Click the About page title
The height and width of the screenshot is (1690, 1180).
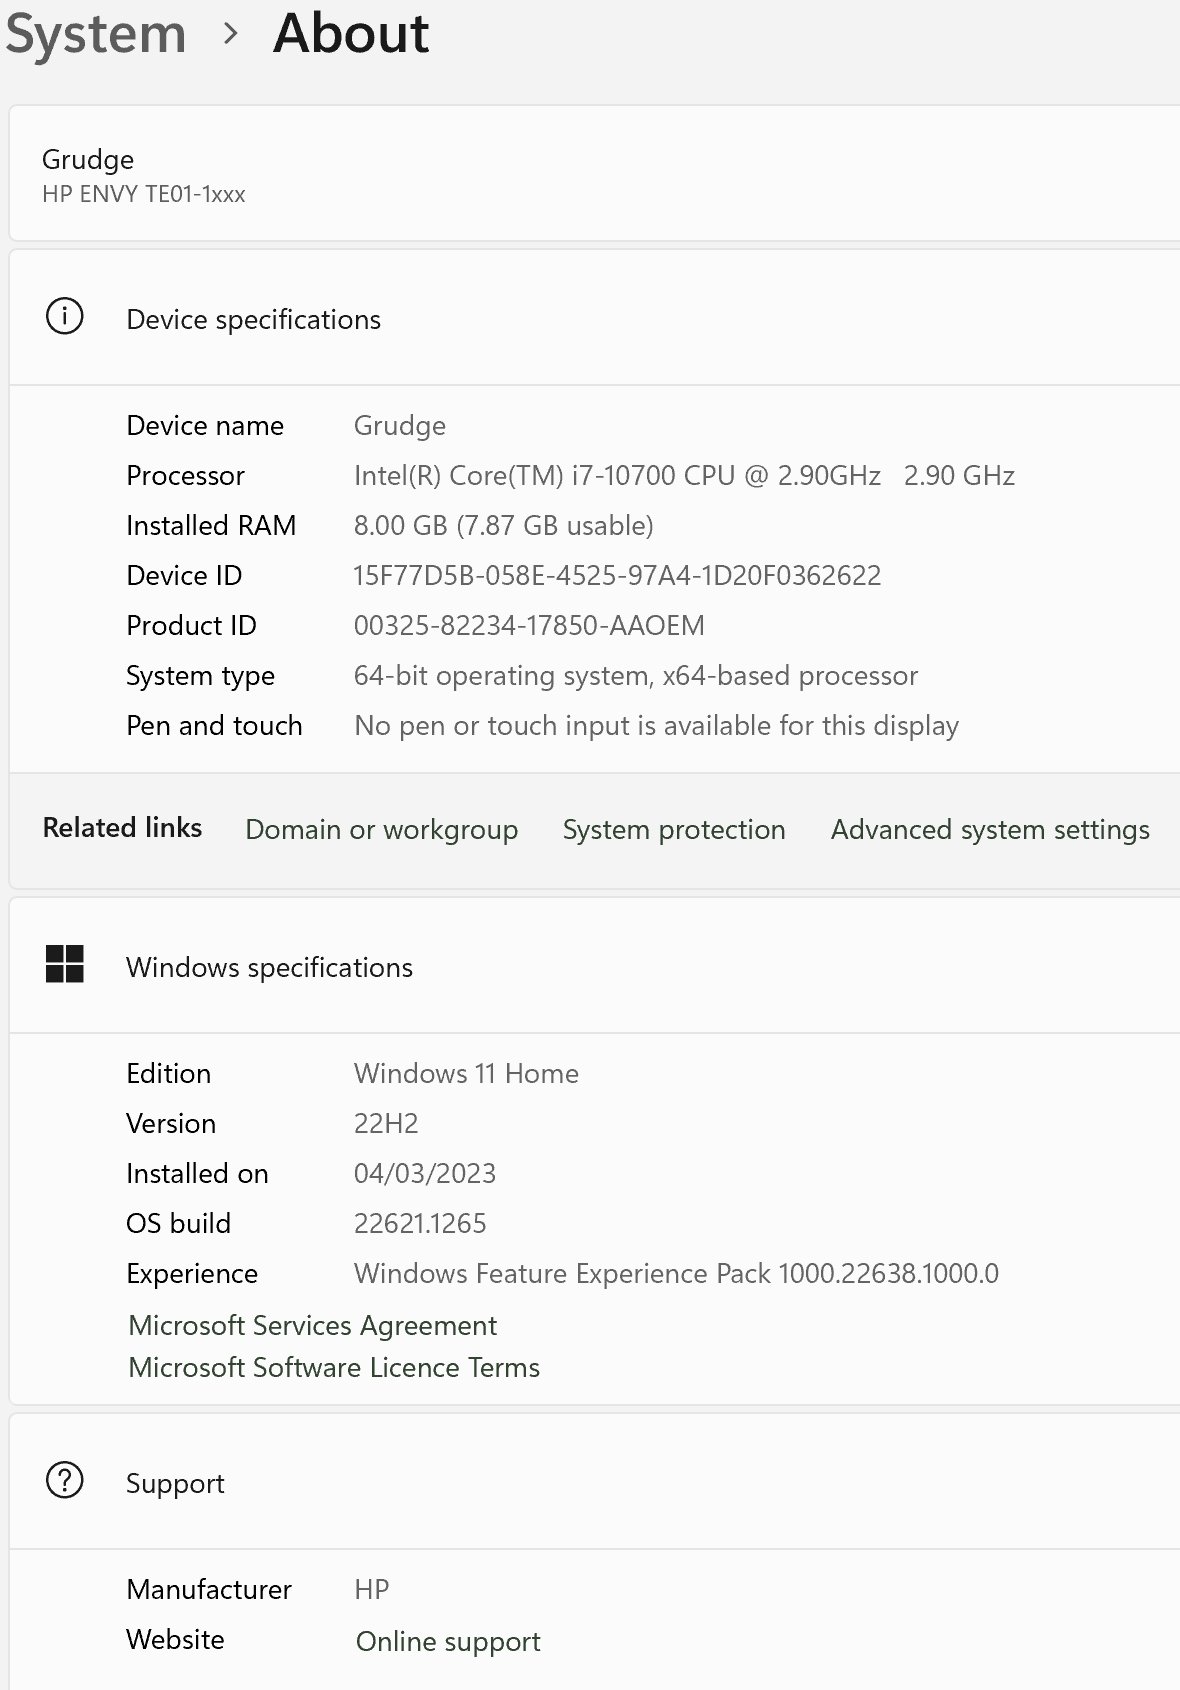point(351,34)
